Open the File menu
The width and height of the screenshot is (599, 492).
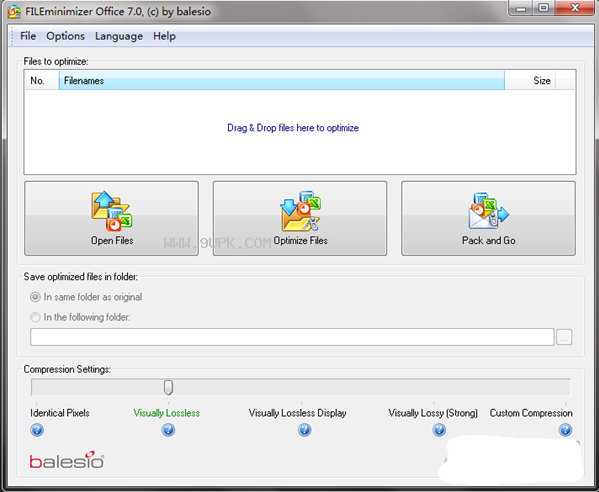pyautogui.click(x=28, y=36)
